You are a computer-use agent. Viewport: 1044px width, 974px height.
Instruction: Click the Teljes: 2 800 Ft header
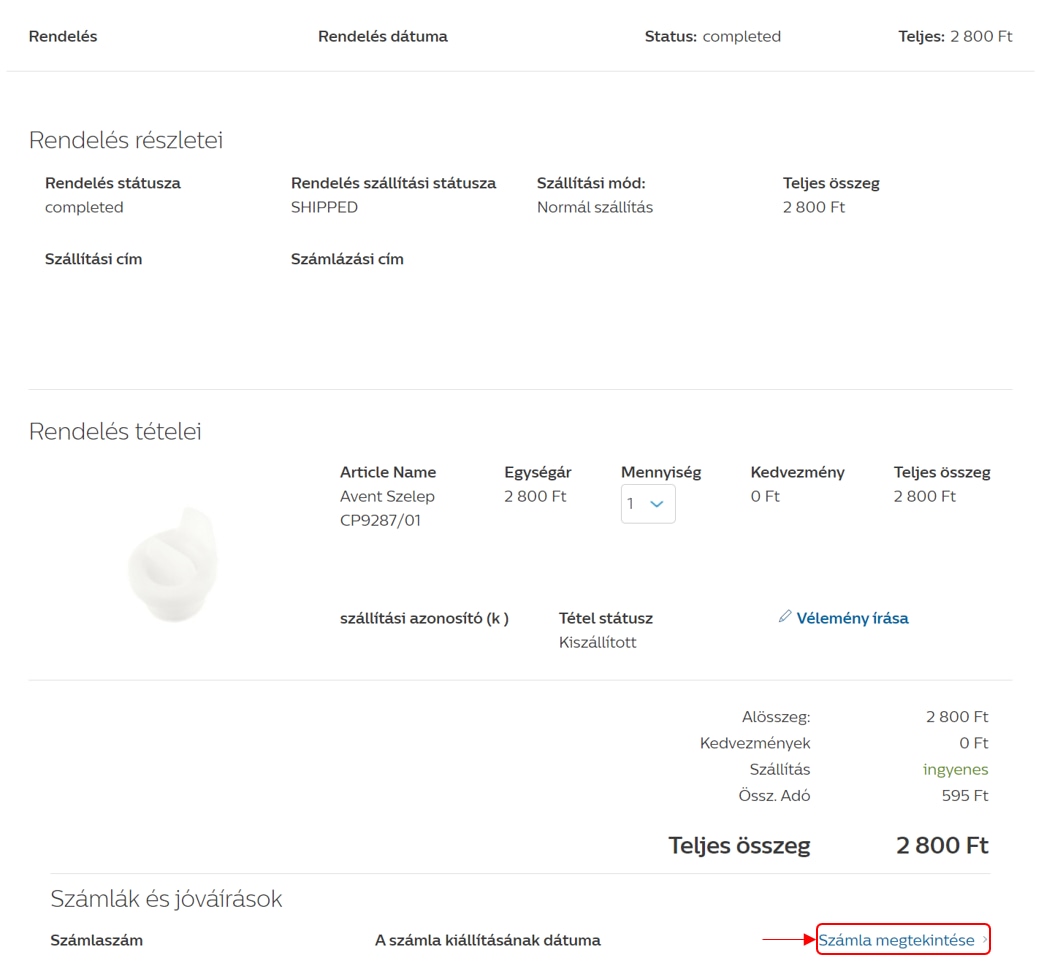click(955, 36)
